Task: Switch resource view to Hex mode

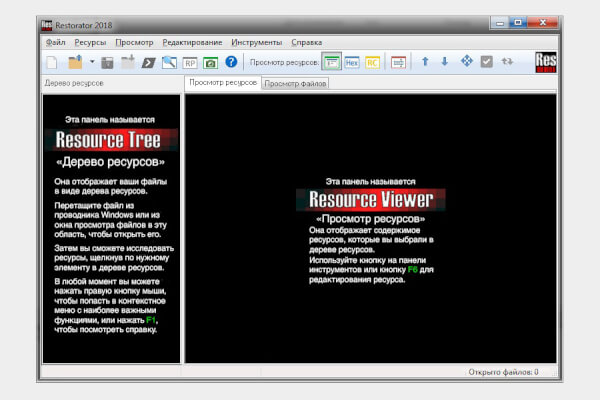Action: pyautogui.click(x=352, y=62)
